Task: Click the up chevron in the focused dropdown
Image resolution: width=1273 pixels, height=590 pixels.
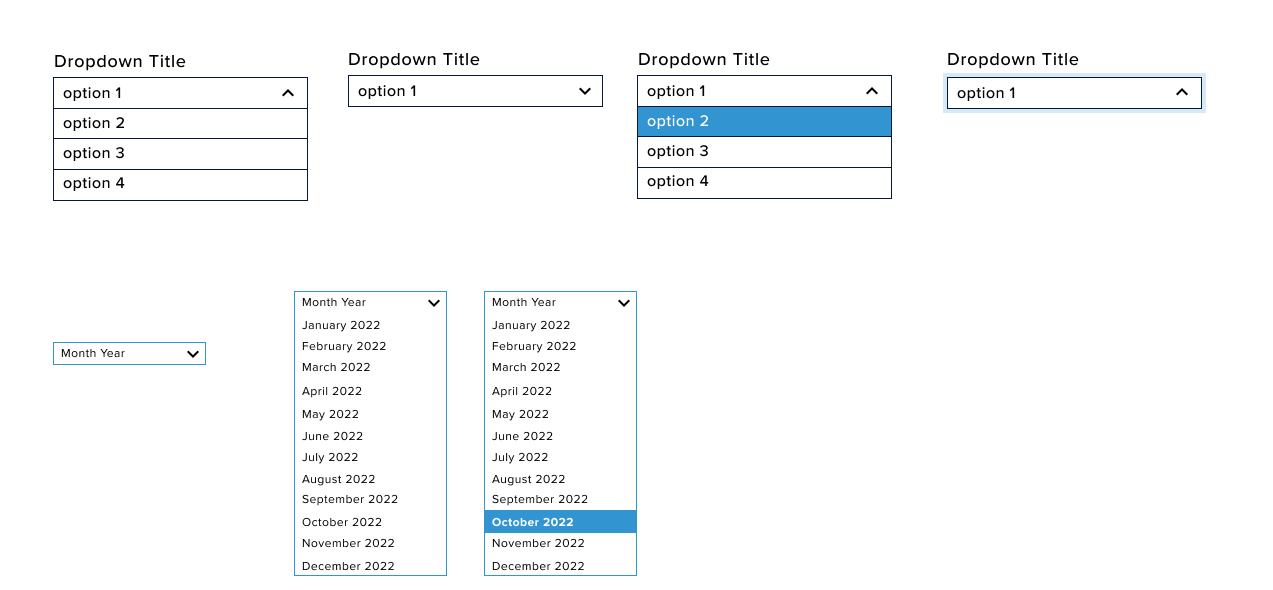Action: 1182,92
